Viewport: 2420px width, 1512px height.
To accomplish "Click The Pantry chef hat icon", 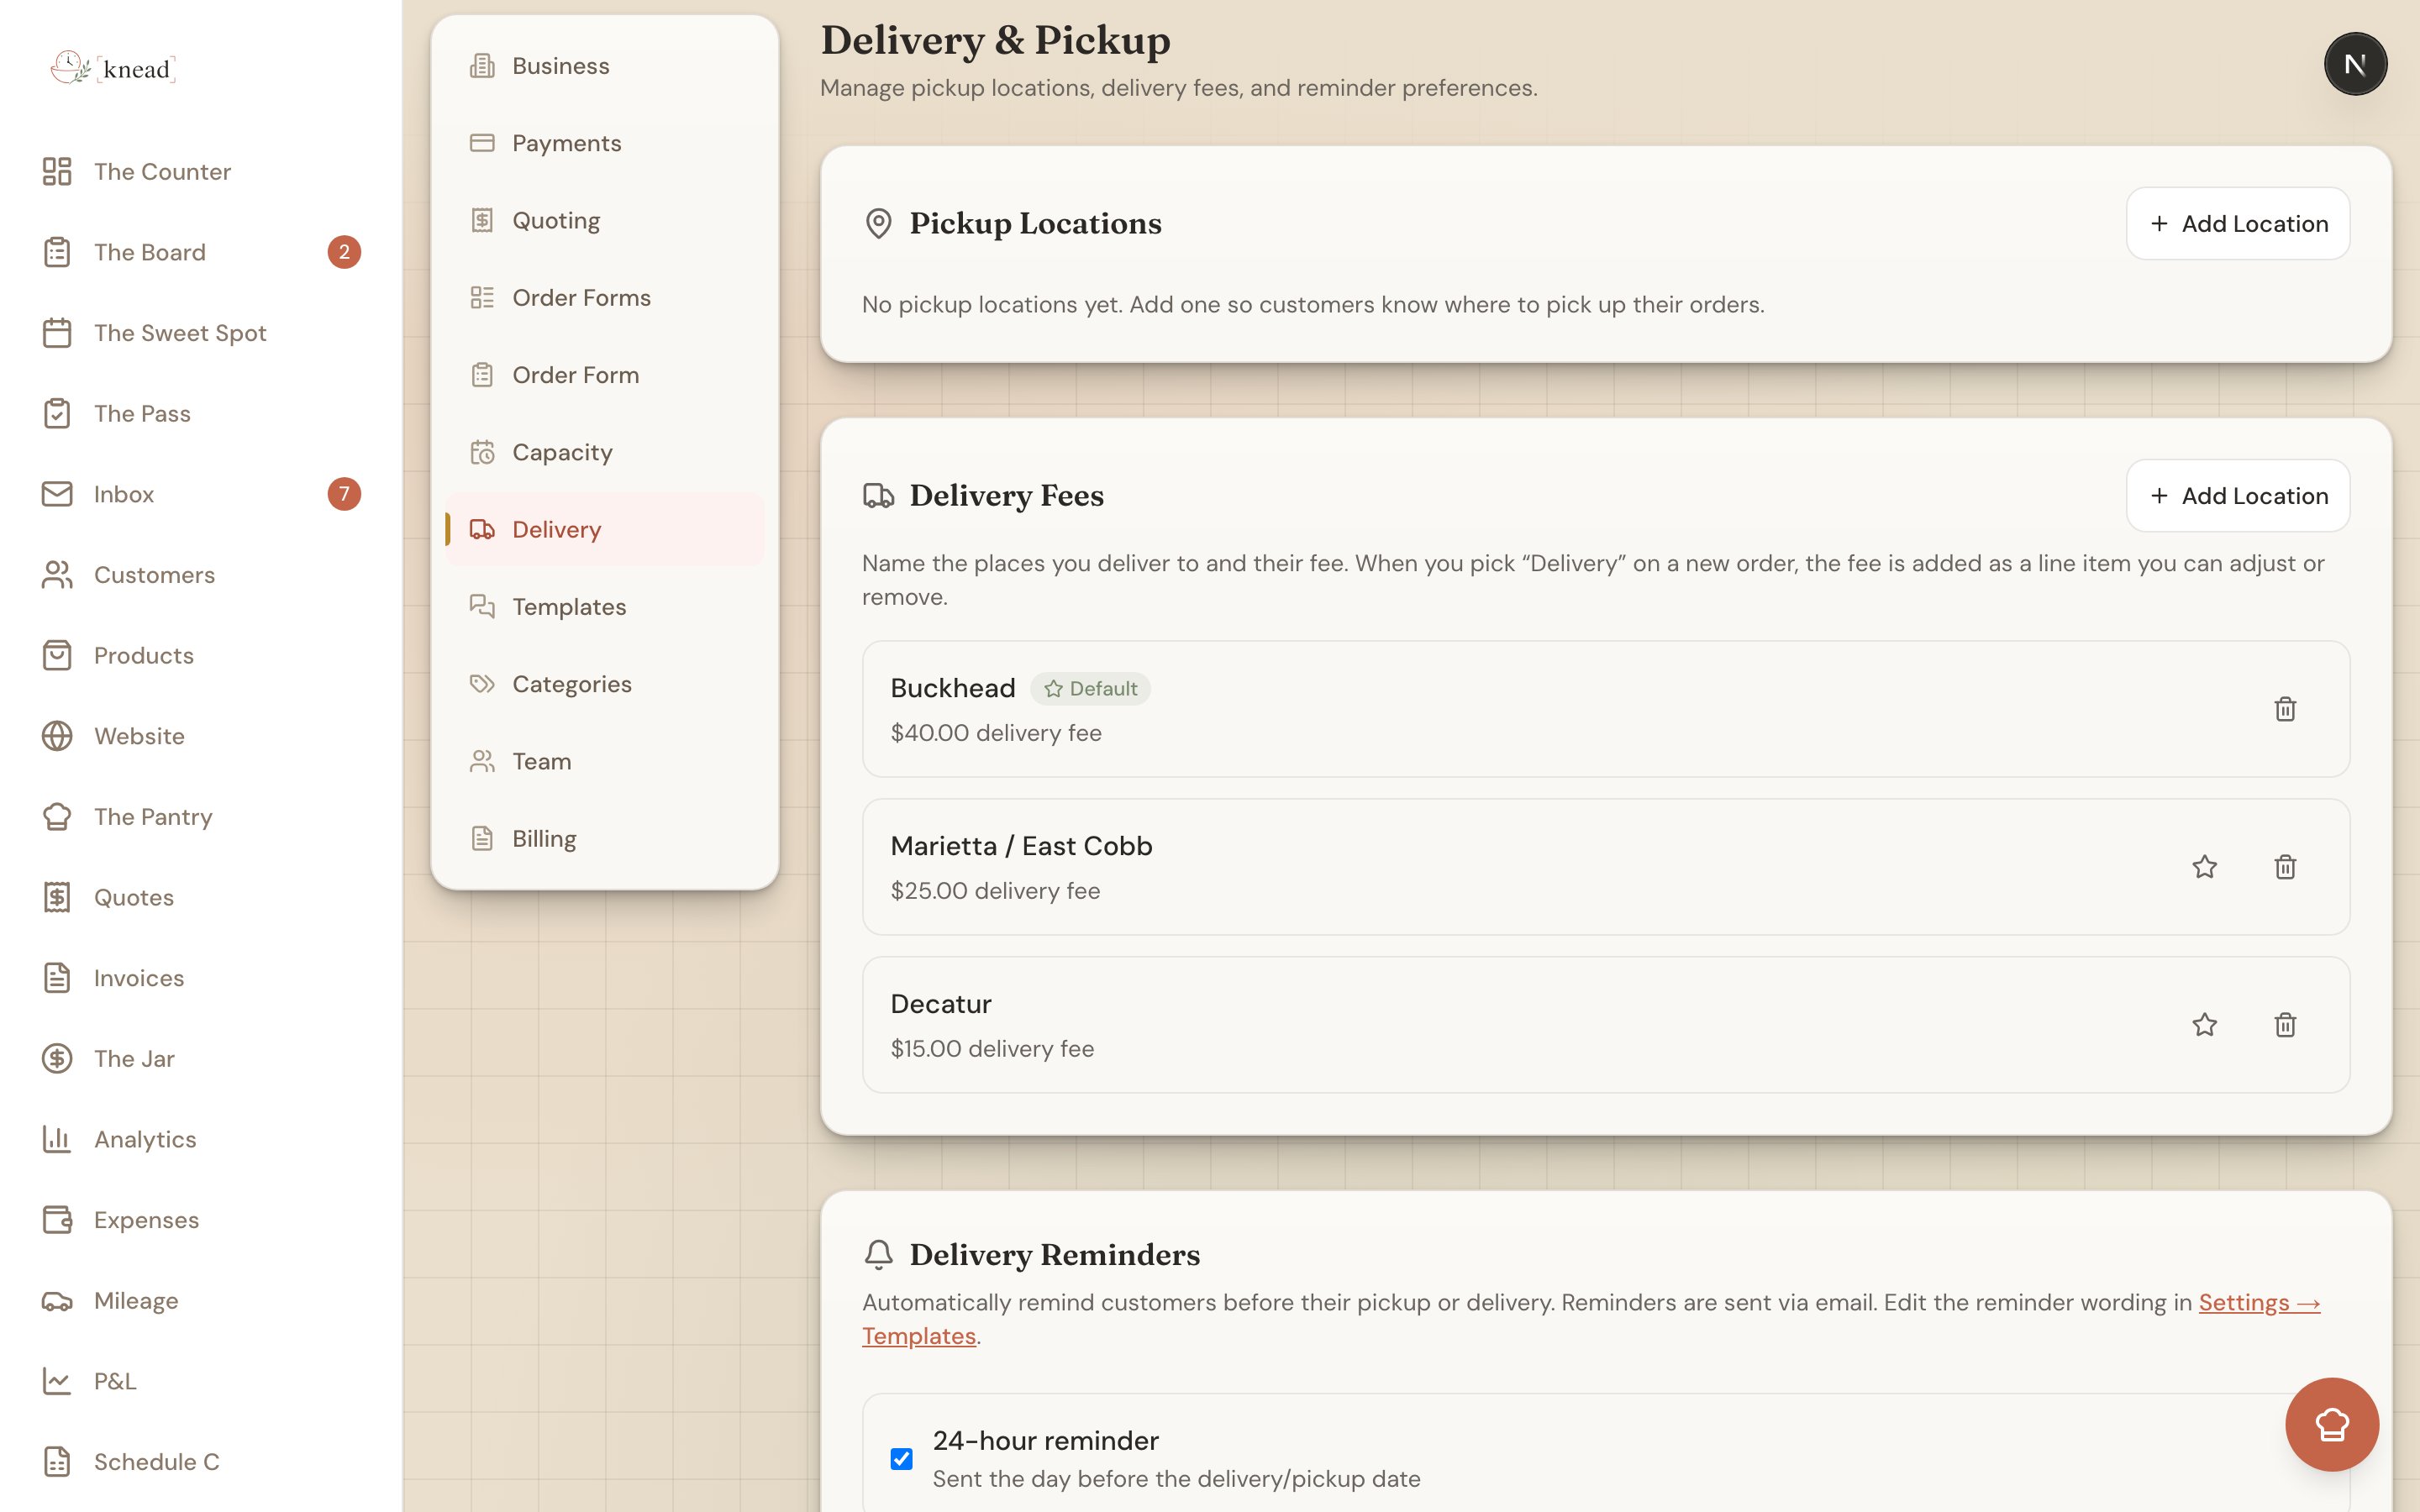I will (x=57, y=817).
